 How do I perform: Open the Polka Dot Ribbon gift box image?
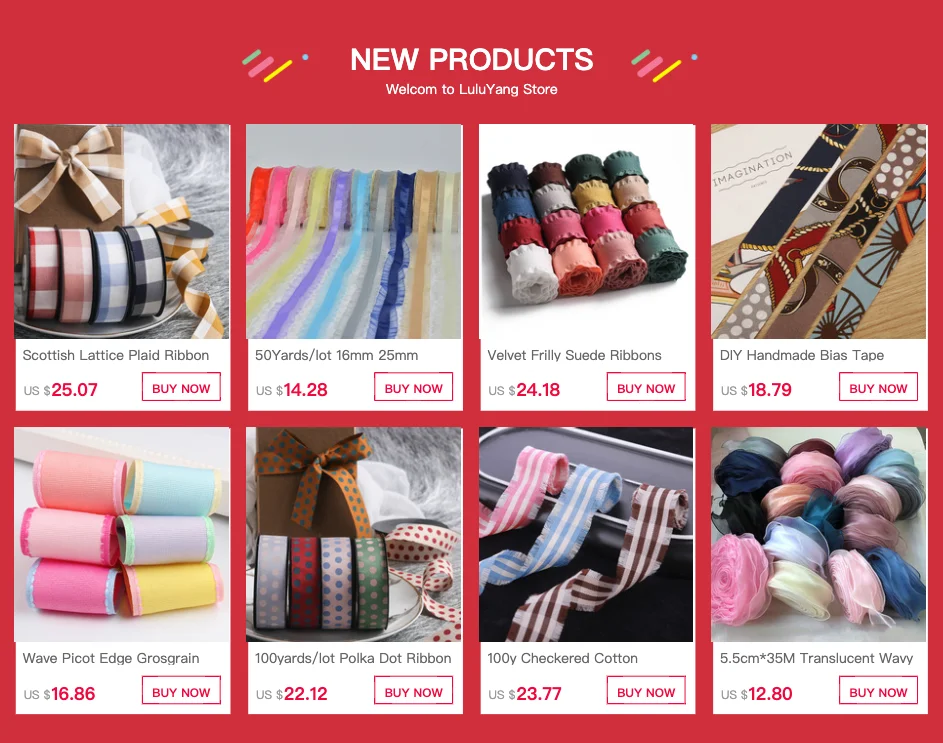(354, 535)
